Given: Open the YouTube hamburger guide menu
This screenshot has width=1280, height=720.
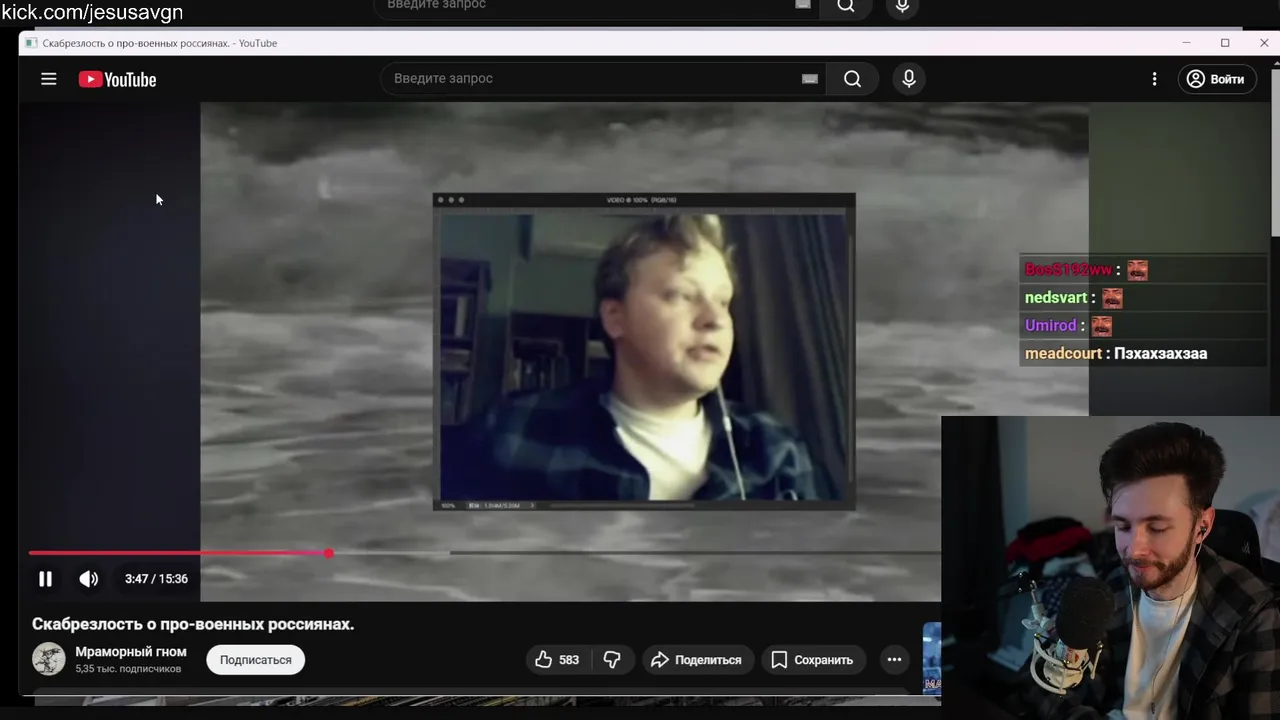Looking at the screenshot, I should [x=48, y=79].
